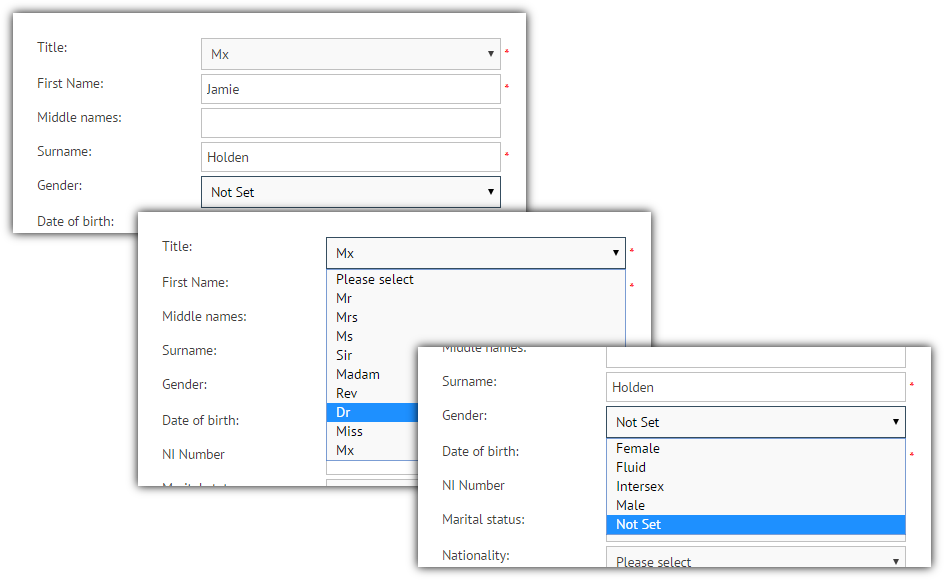Viewport: 944px width, 580px height.
Task: Open the Gender dropdown in the top form
Action: (350, 192)
